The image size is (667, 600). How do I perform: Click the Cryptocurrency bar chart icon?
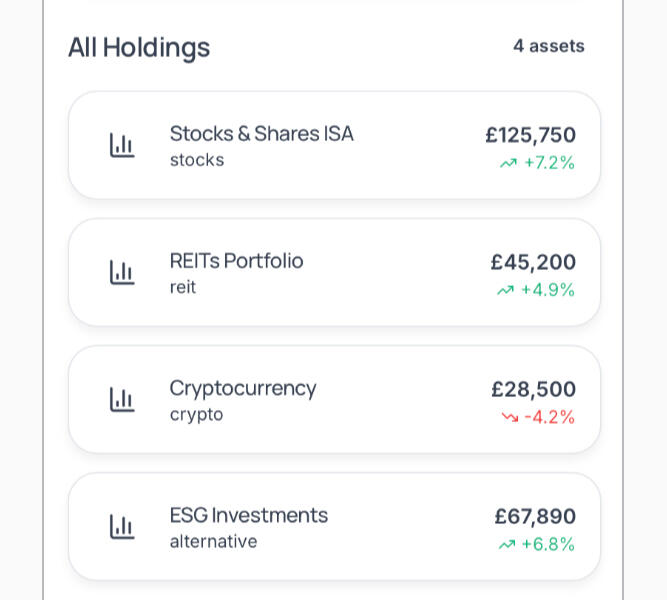[122, 399]
